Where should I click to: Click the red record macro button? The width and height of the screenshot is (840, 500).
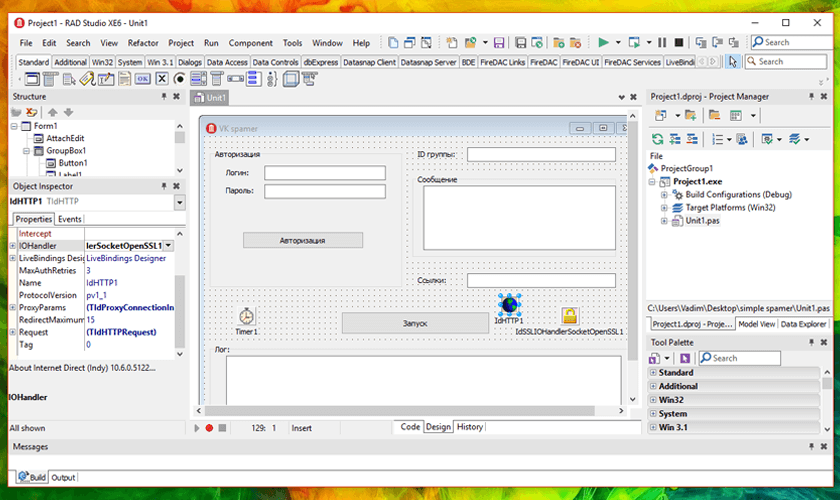pos(209,428)
